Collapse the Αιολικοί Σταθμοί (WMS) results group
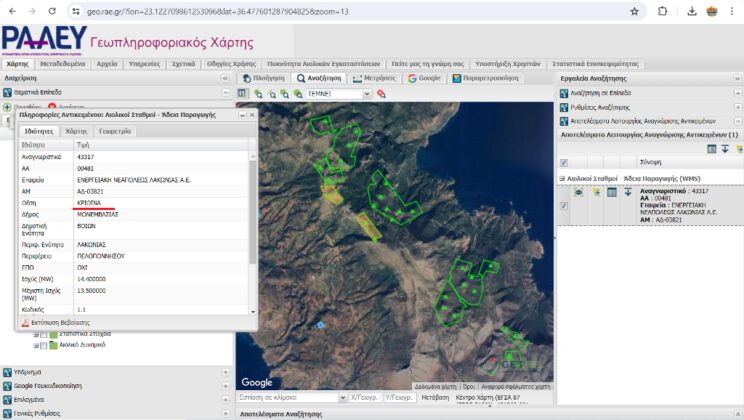Screen dimensions: 744x420 (x=562, y=178)
